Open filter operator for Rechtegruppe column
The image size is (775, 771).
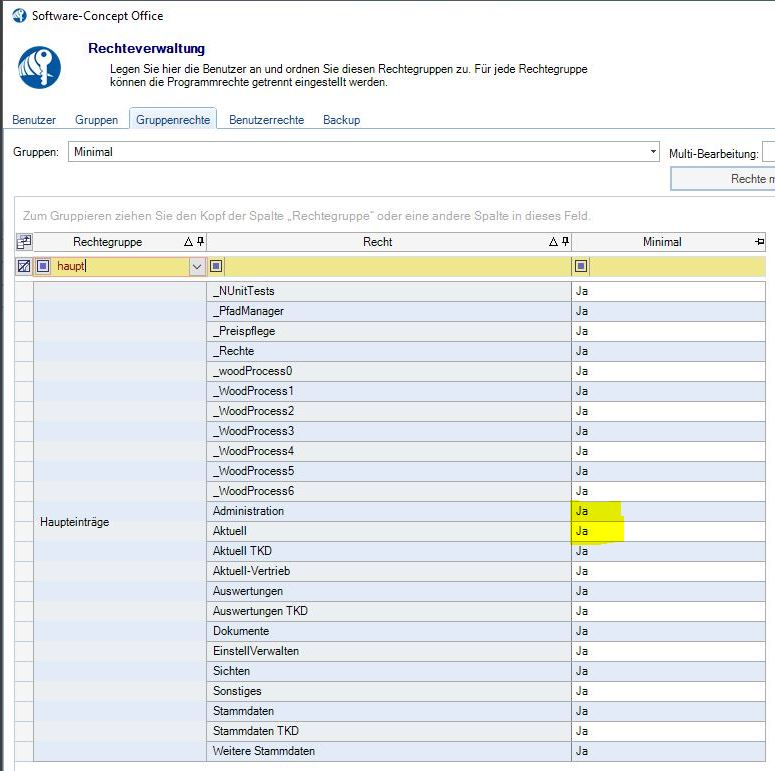pos(42,267)
